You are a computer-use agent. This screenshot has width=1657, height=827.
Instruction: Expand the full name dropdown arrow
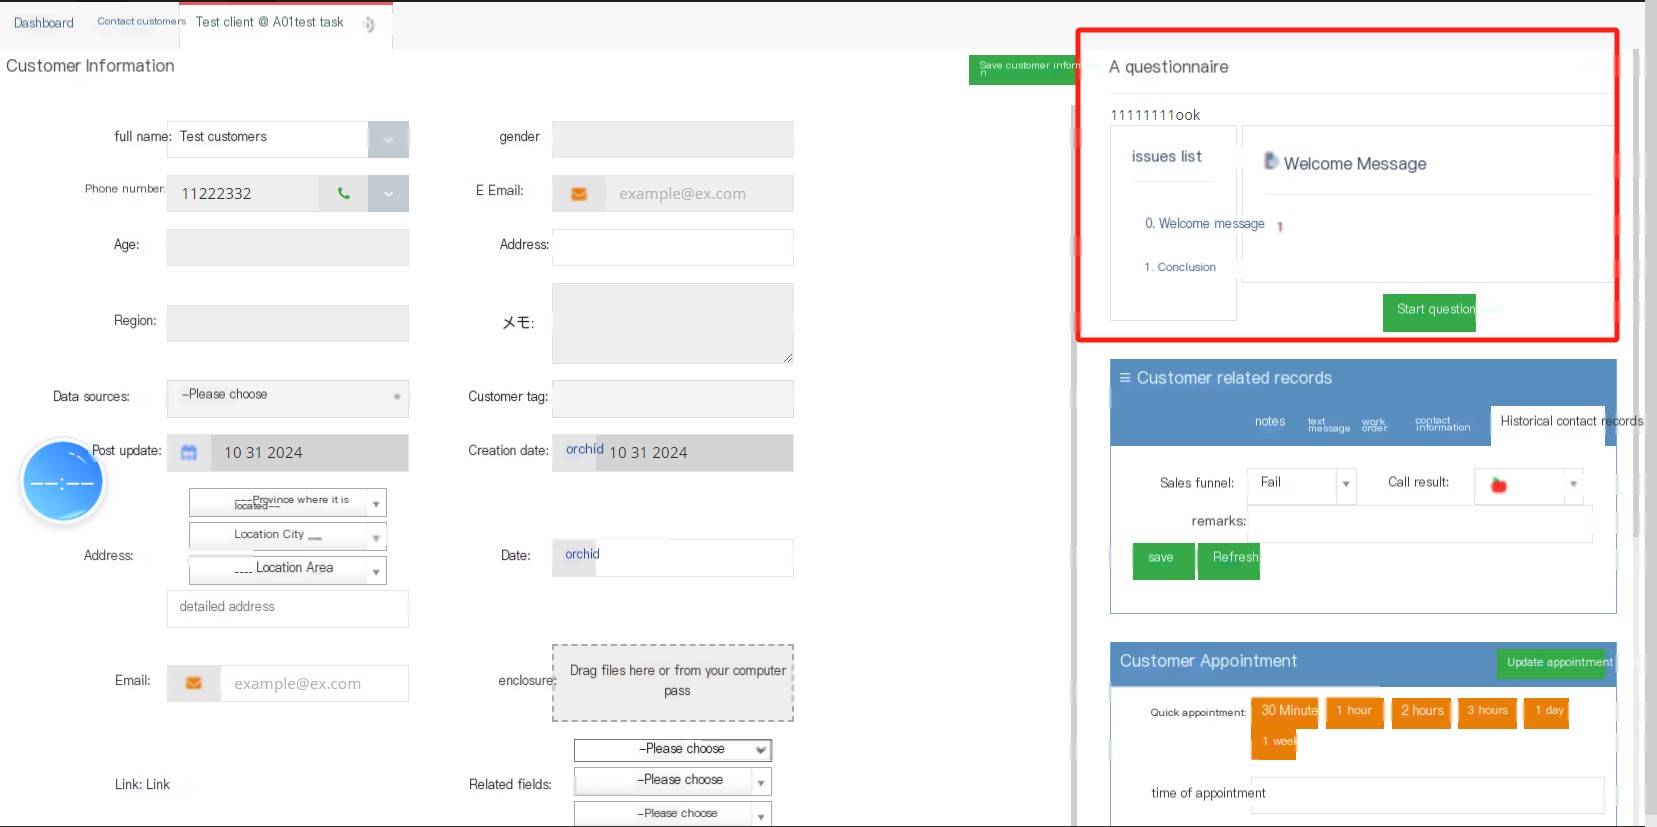(x=388, y=140)
